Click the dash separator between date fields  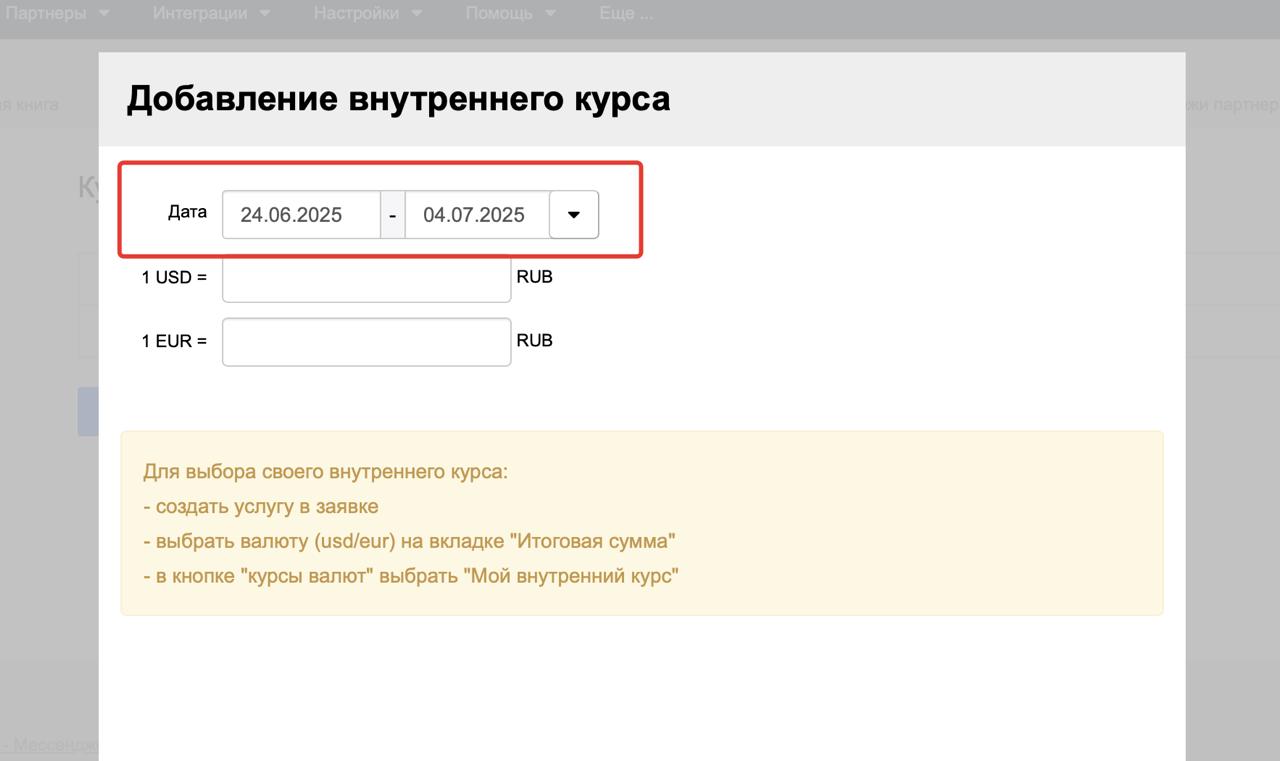393,214
